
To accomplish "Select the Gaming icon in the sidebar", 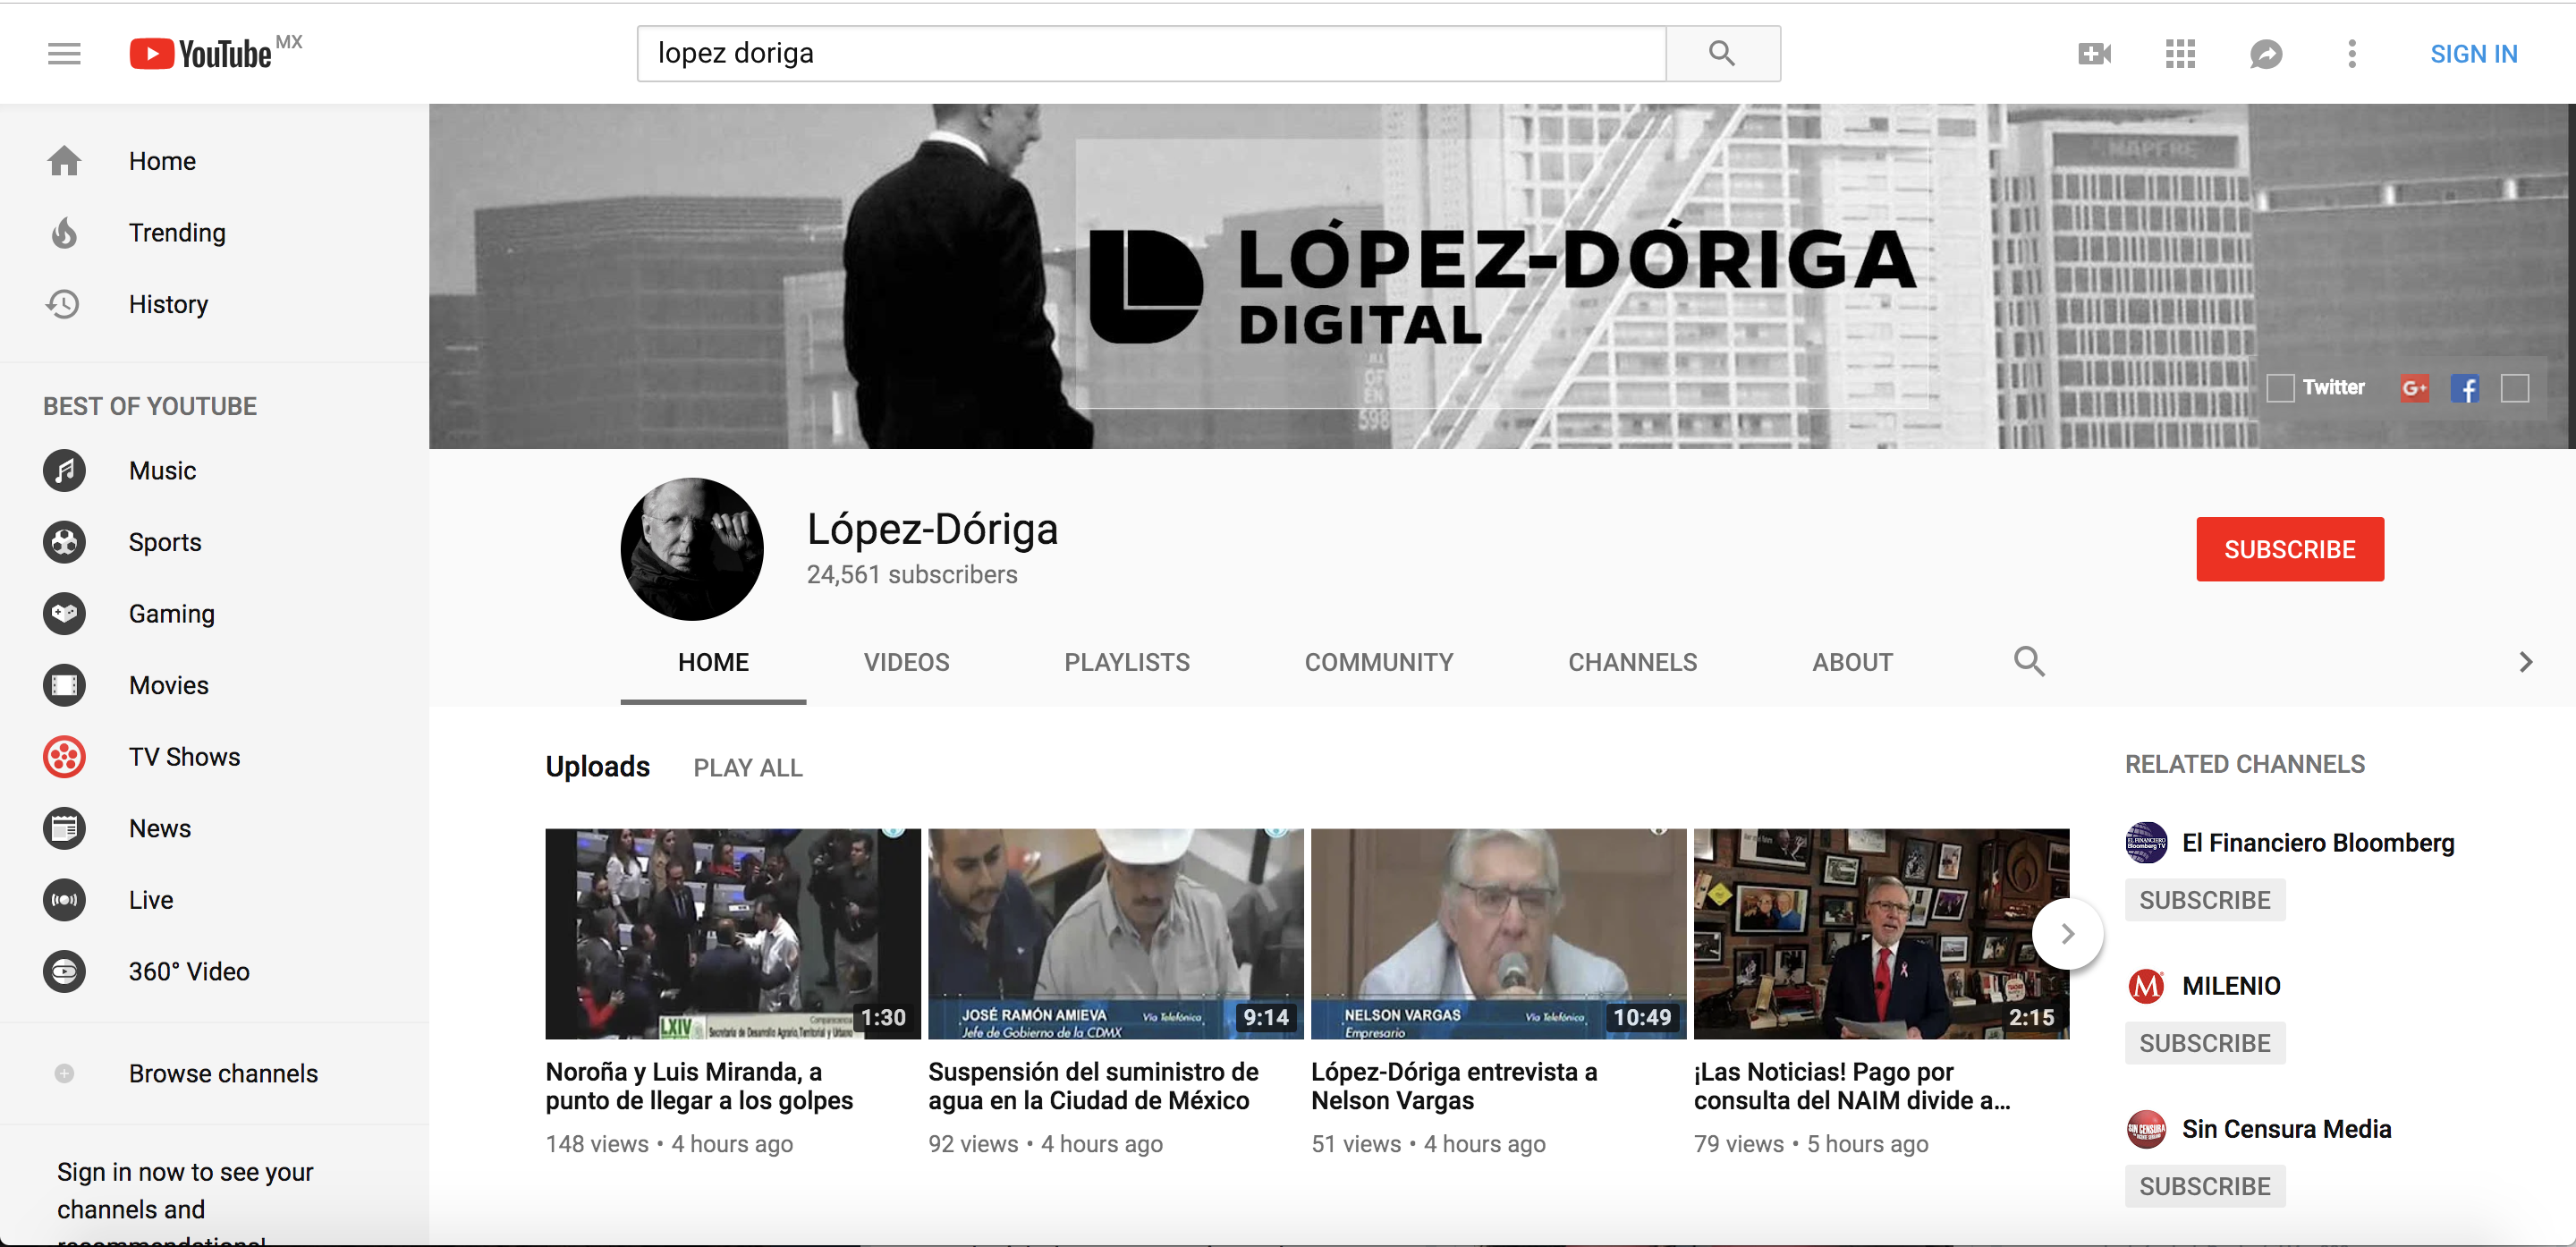I will coord(63,613).
